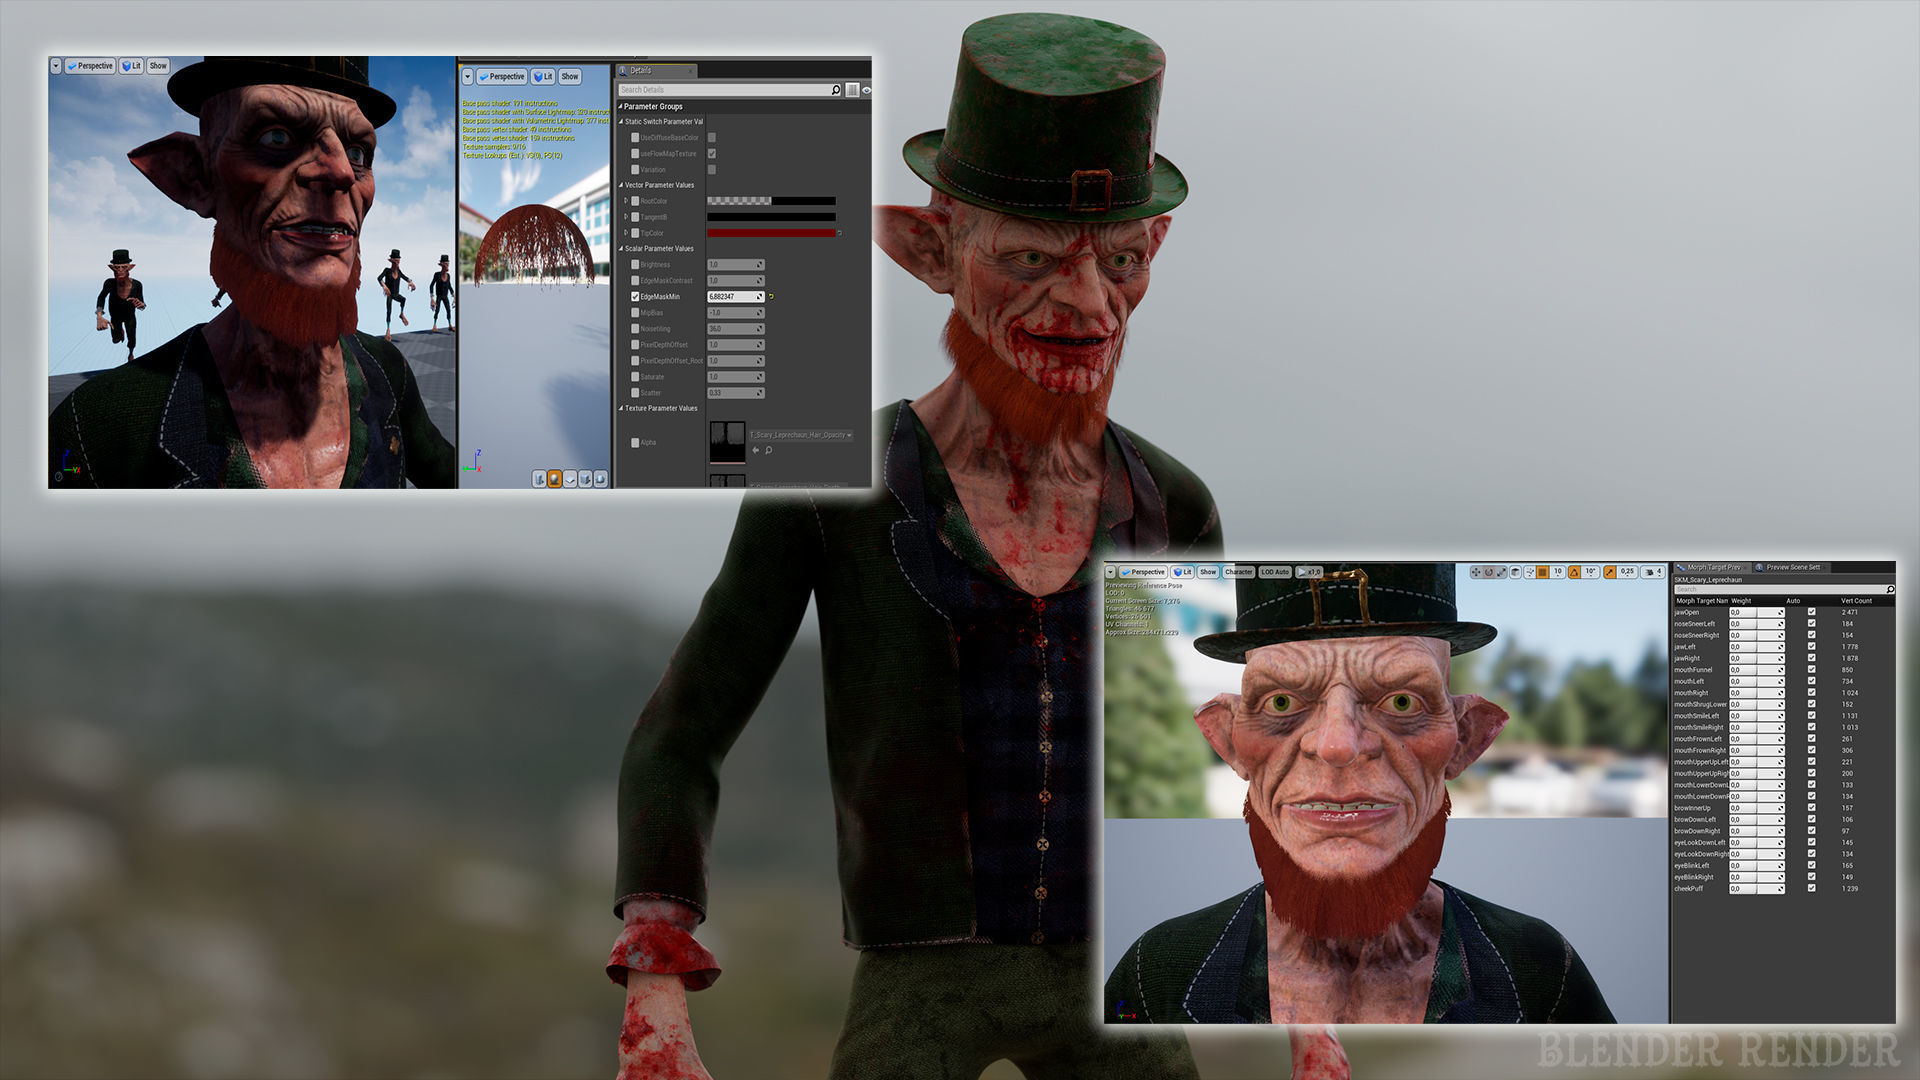This screenshot has width=1920, height=1080.
Task: Collapse the Parameter Groups section
Action: tap(620, 106)
